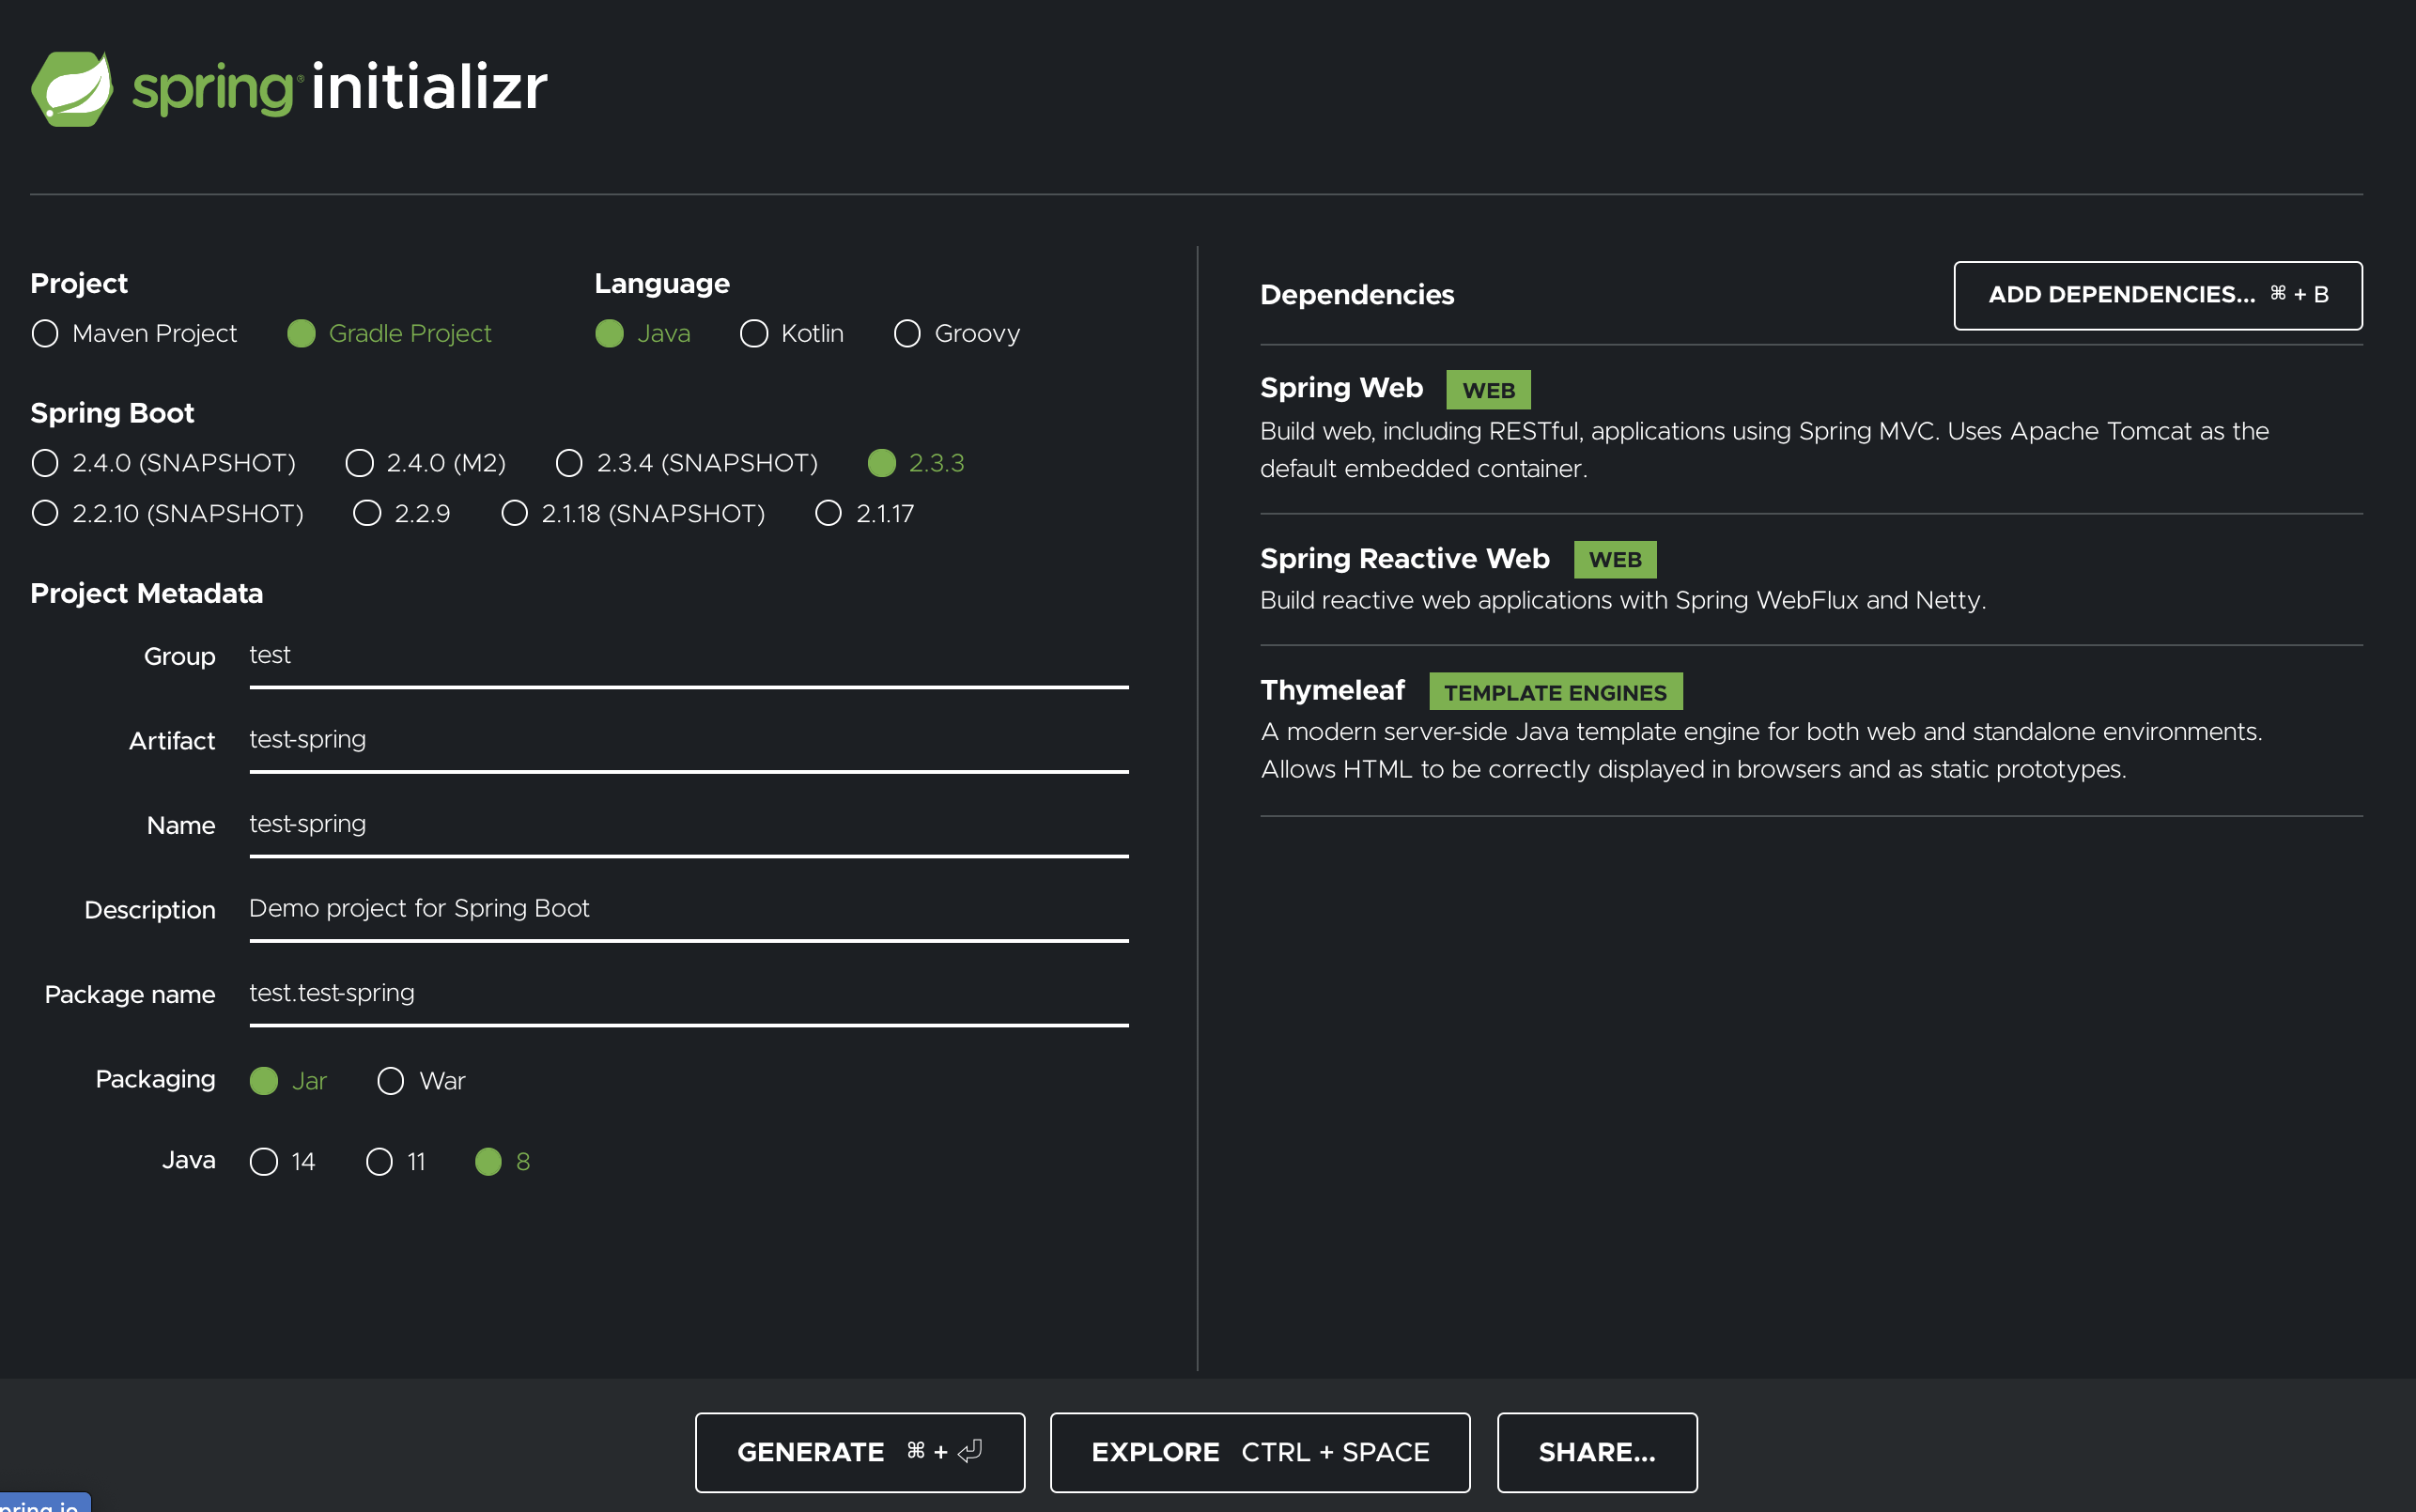2416x1512 pixels.
Task: Click the Thymeleaf dependency entry
Action: pyautogui.click(x=1332, y=690)
